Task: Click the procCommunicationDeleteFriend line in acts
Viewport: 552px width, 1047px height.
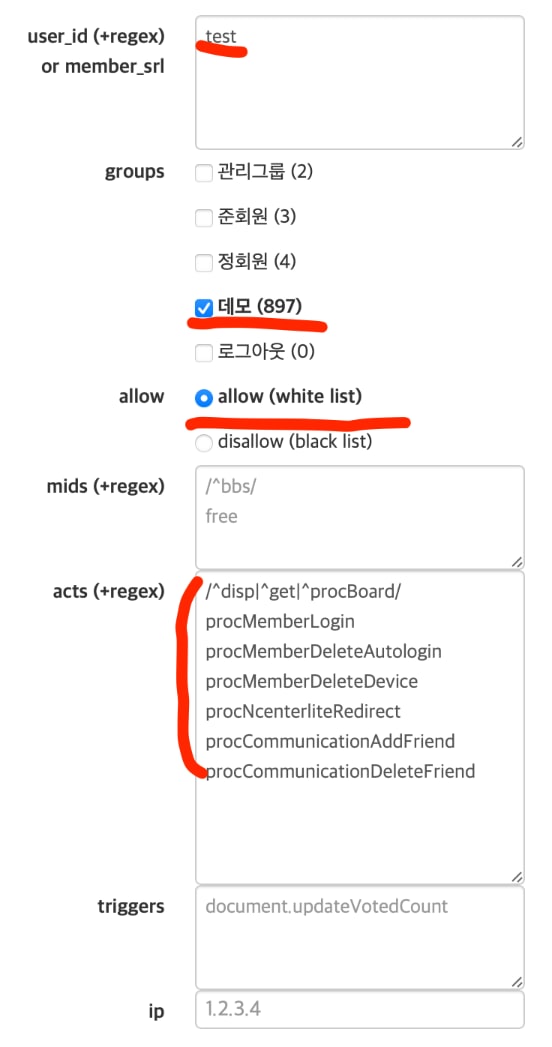Action: pos(340,772)
